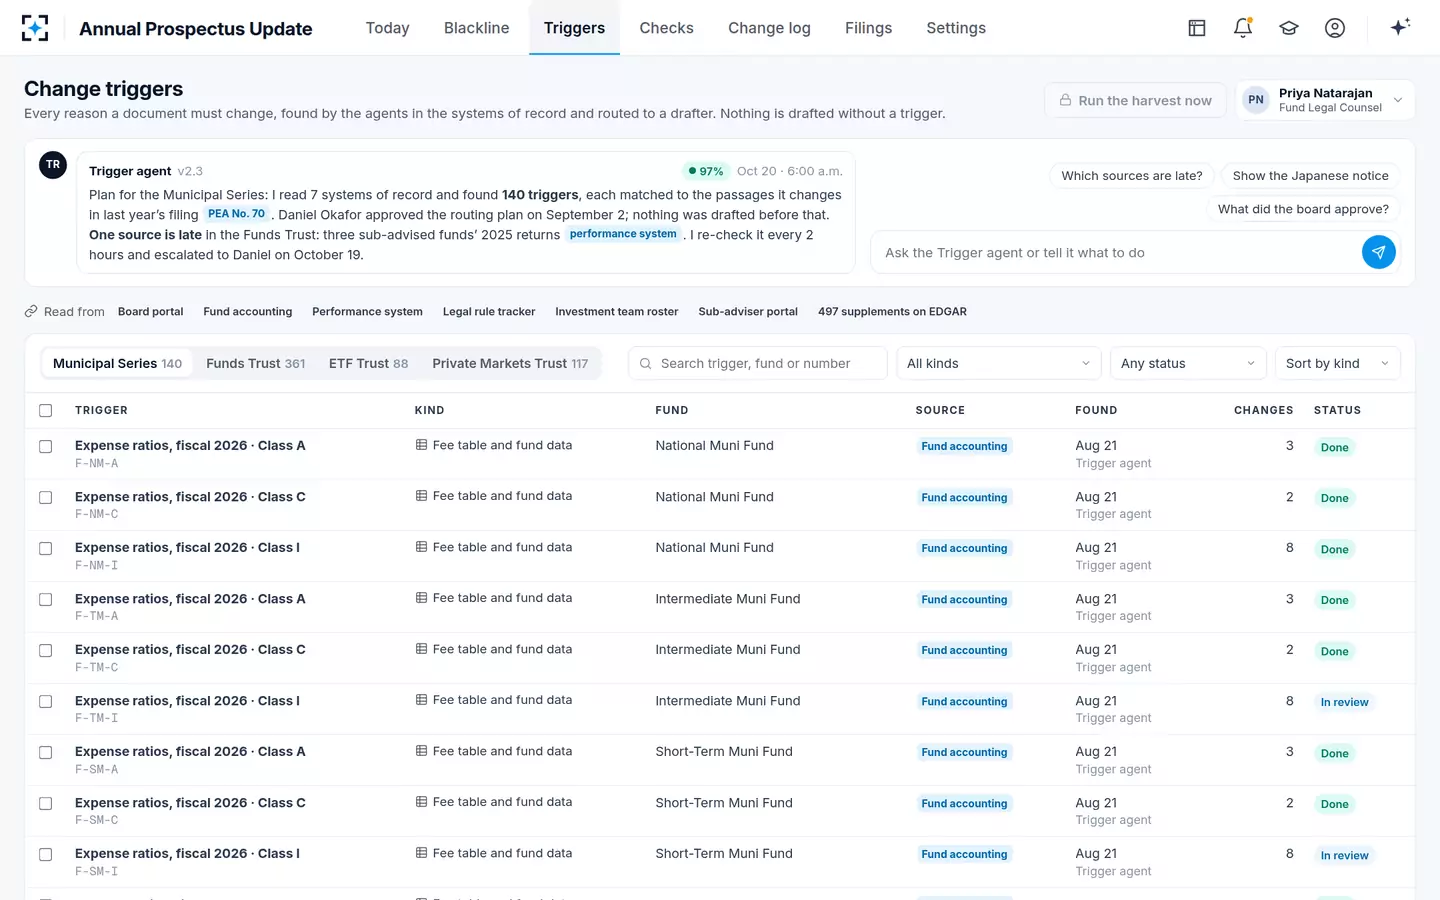Click the TR avatar of the Trigger agent

coord(53,165)
